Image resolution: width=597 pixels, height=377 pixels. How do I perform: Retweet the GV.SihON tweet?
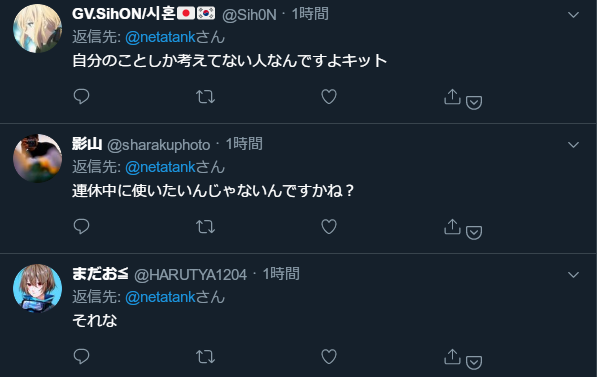[205, 97]
